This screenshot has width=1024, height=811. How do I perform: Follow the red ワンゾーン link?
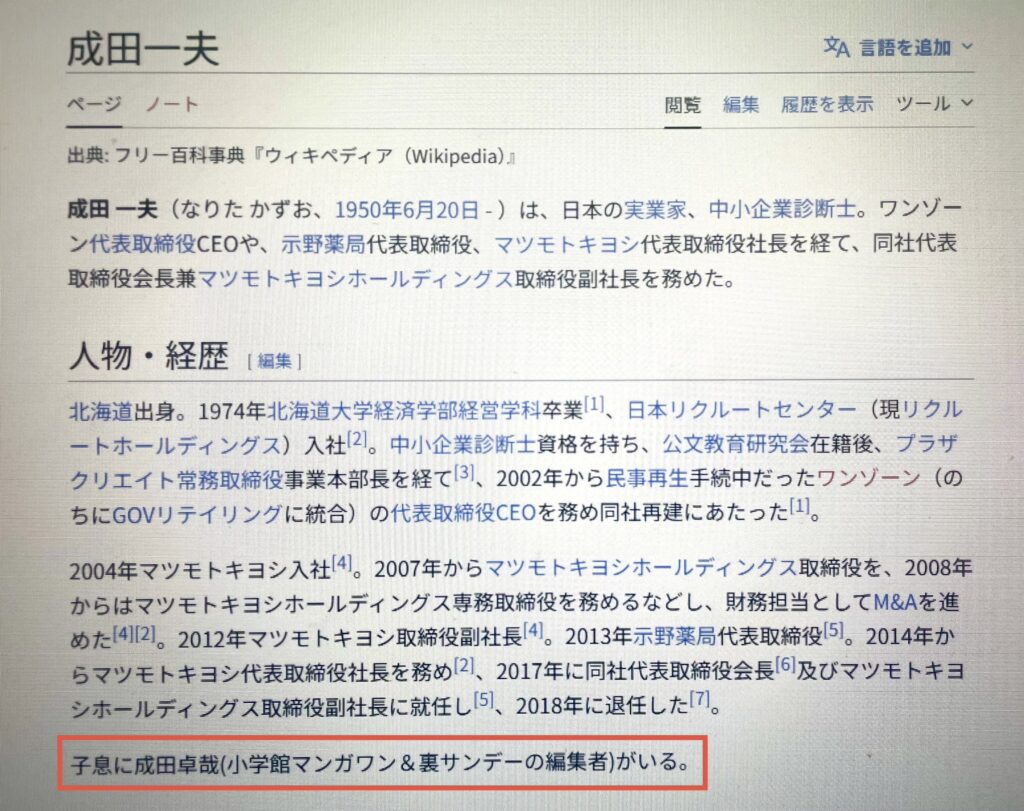868,478
